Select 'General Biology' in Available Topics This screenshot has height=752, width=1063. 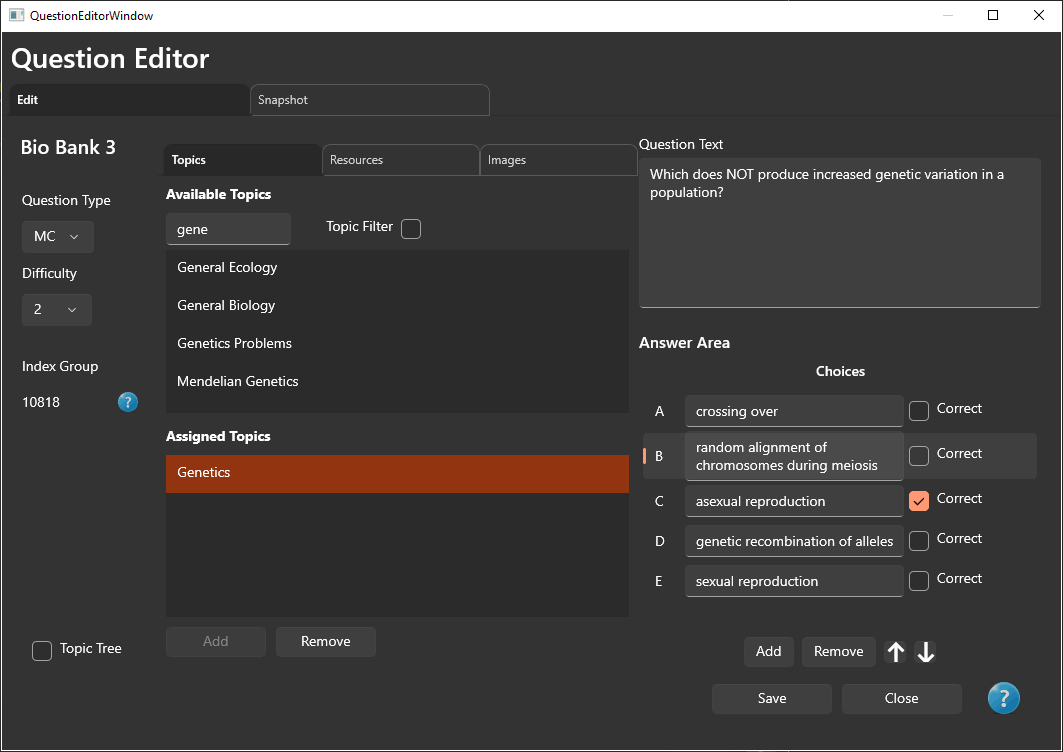(397, 305)
